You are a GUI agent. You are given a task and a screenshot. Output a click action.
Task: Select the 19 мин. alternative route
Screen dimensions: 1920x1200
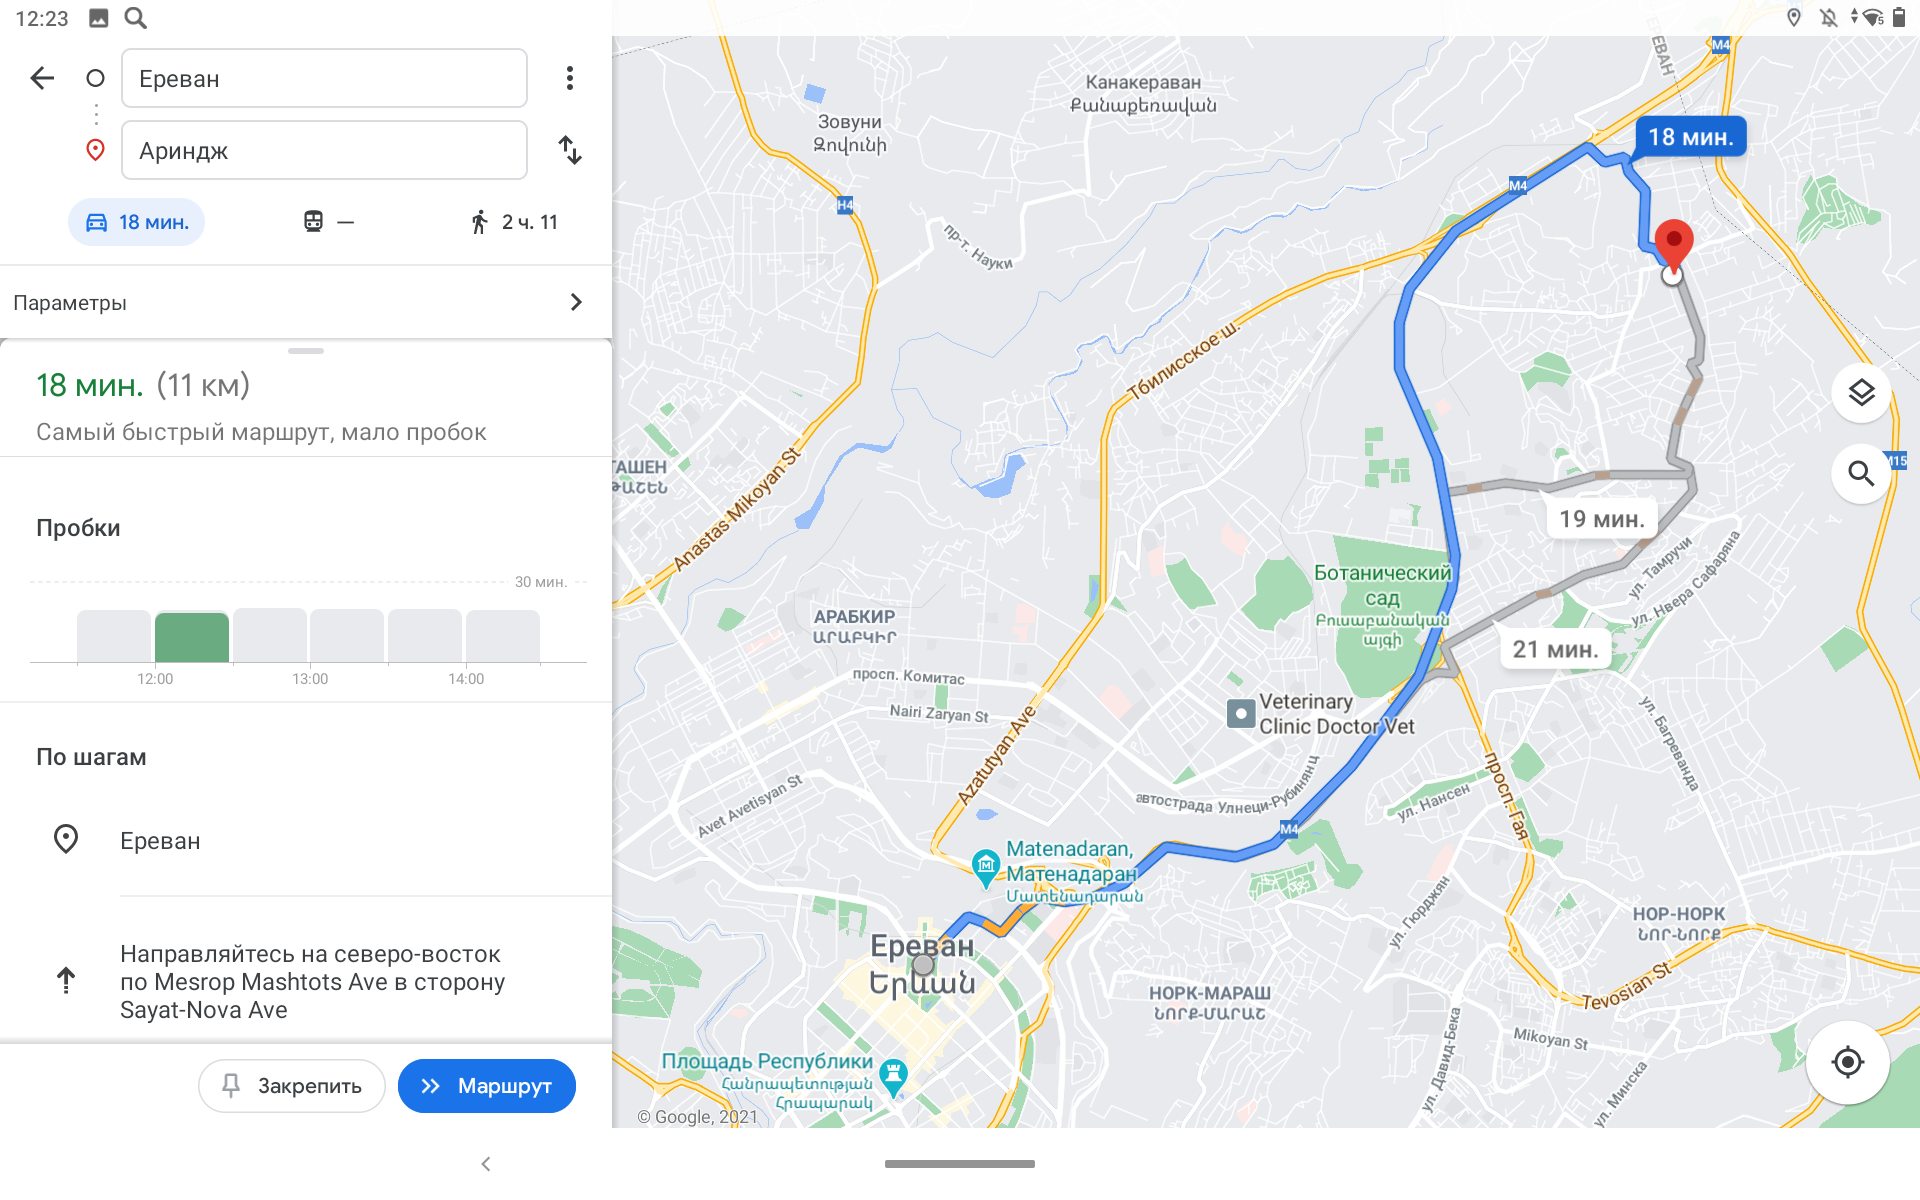click(1602, 519)
